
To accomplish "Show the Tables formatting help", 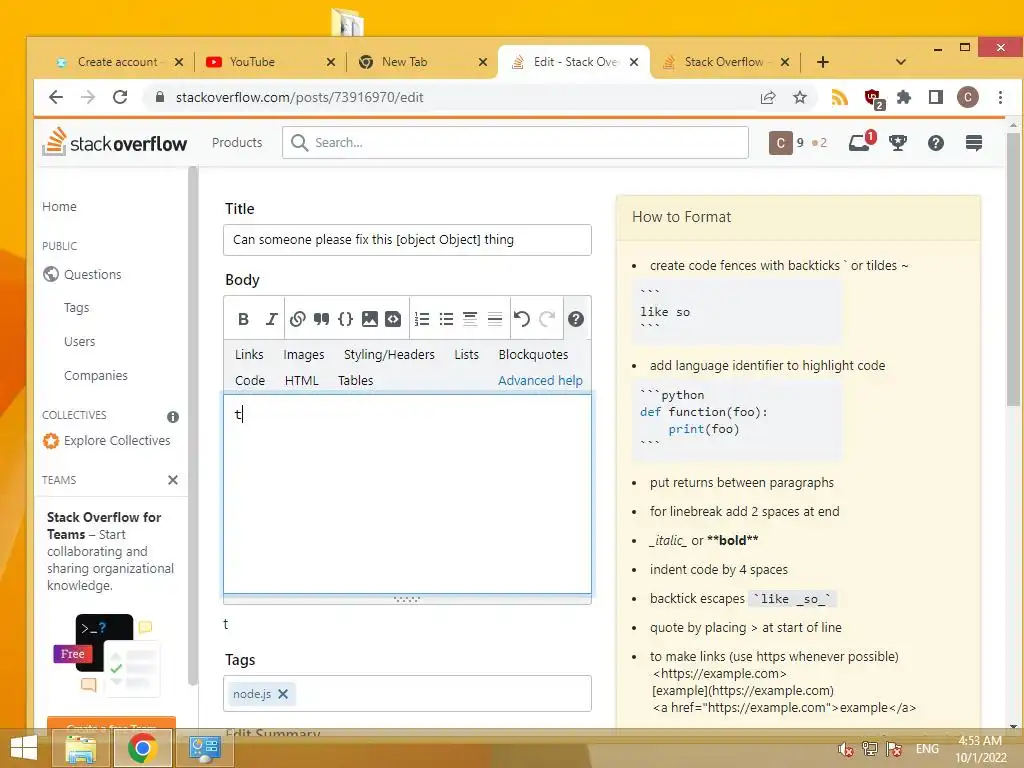I will click(x=355, y=381).
